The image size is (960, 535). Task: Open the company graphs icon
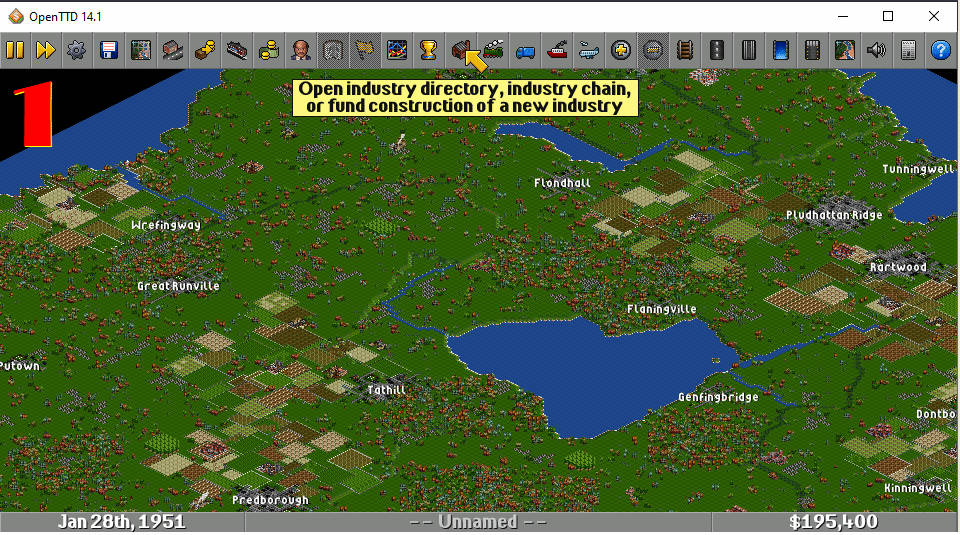click(396, 50)
